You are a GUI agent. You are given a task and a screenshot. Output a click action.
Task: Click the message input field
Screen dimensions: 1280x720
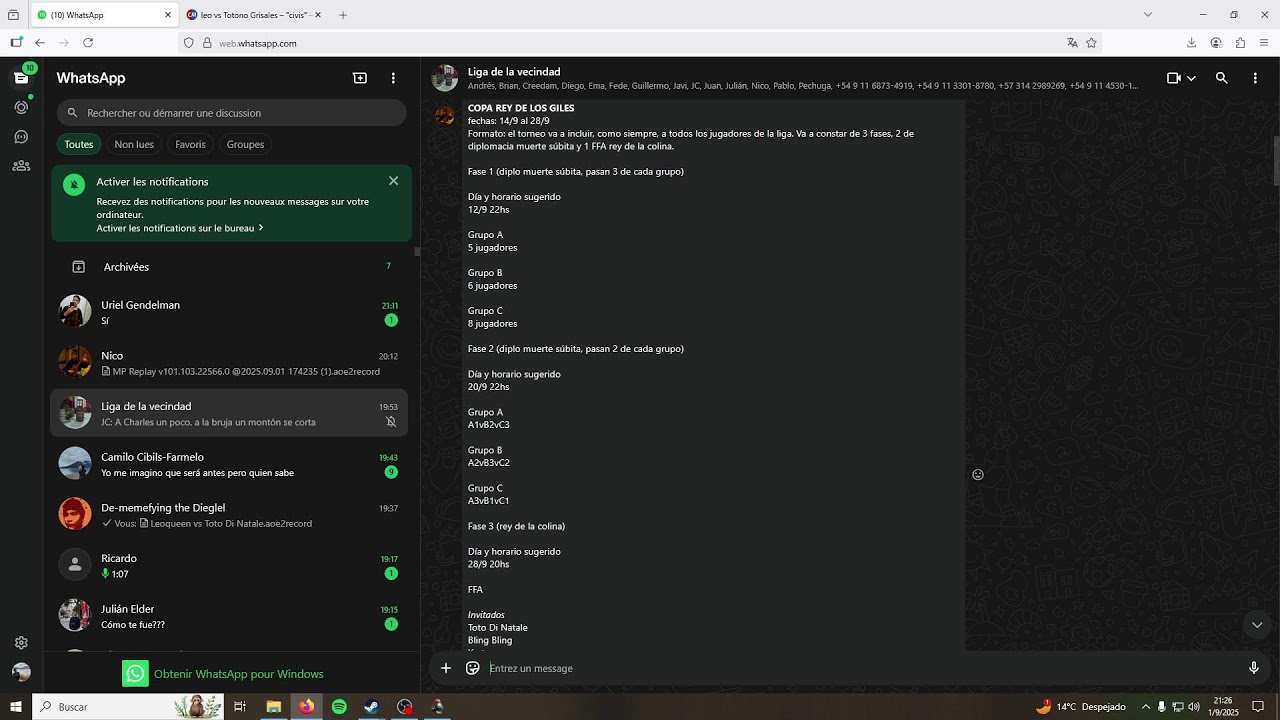860,668
